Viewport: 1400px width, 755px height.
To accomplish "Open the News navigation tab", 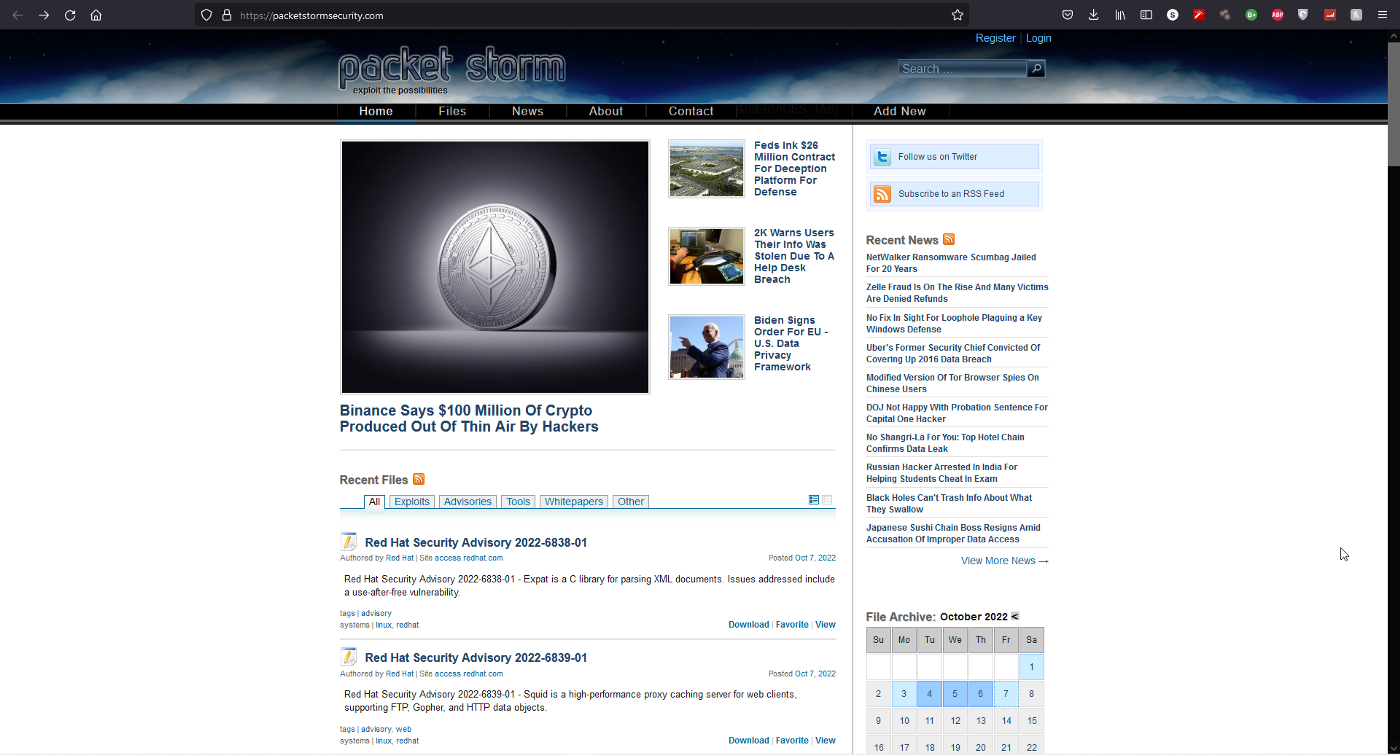I will (x=528, y=111).
